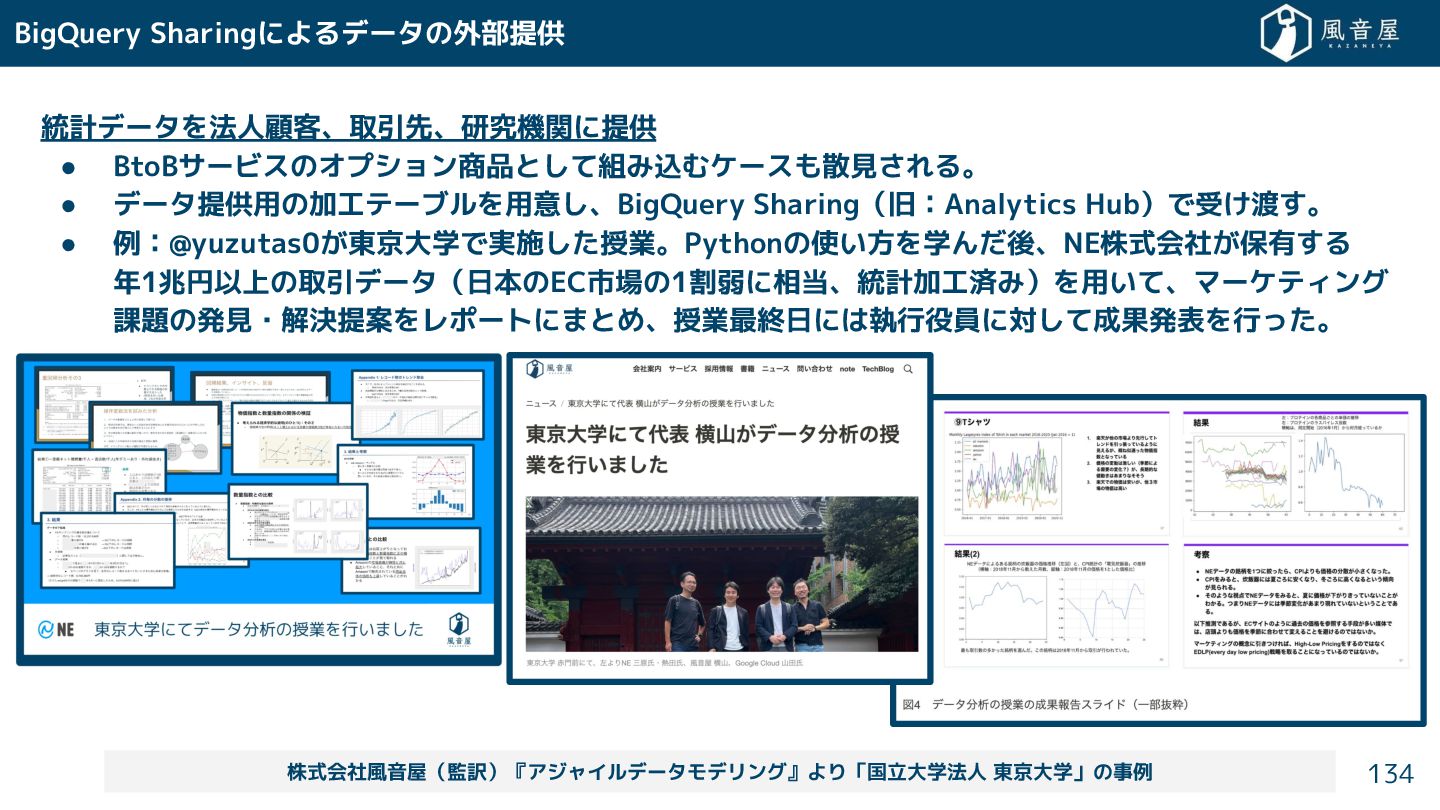Viewport: 1440px width, 810px height.
Task: Select 問い合わせ in the navigation bar
Action: tap(814, 369)
